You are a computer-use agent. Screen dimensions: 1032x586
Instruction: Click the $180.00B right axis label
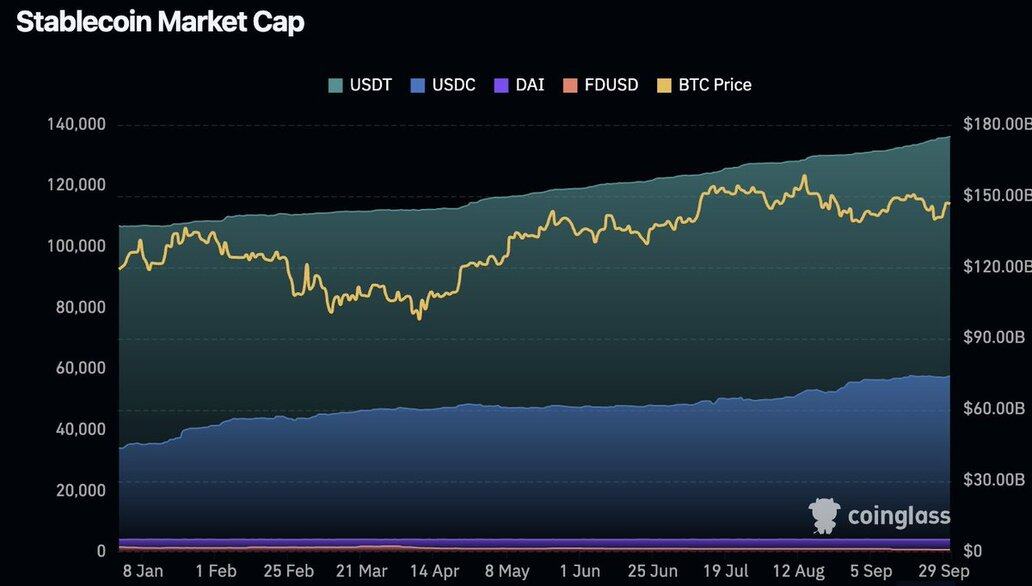click(x=996, y=124)
